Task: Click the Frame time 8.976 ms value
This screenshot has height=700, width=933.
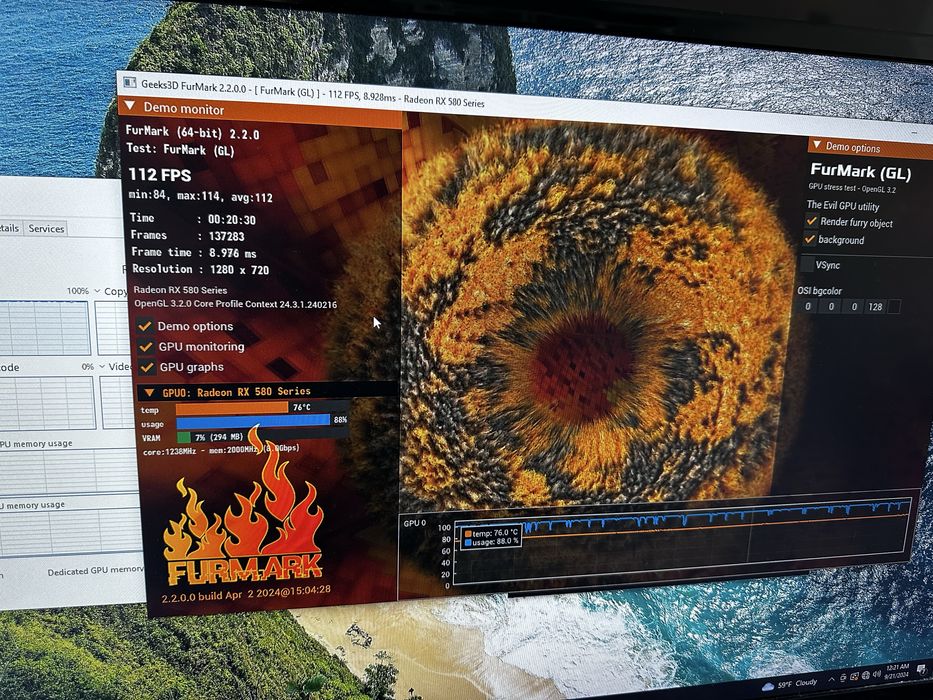Action: point(233,253)
